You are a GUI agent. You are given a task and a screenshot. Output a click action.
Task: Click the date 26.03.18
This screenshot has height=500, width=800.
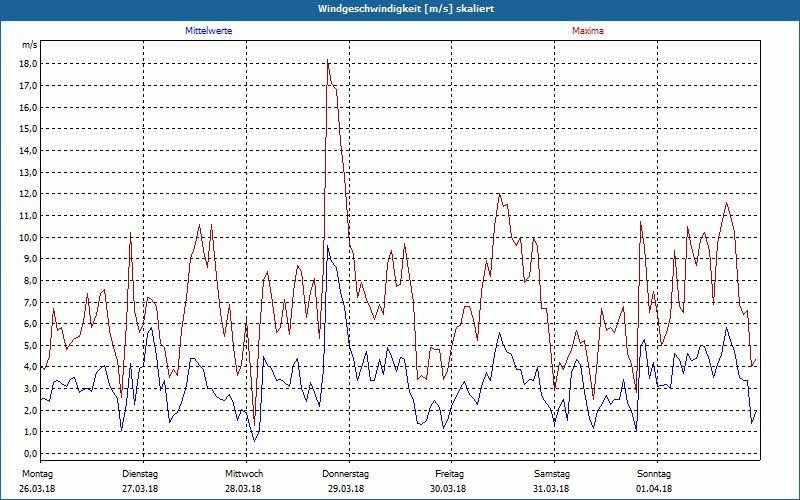(x=37, y=489)
